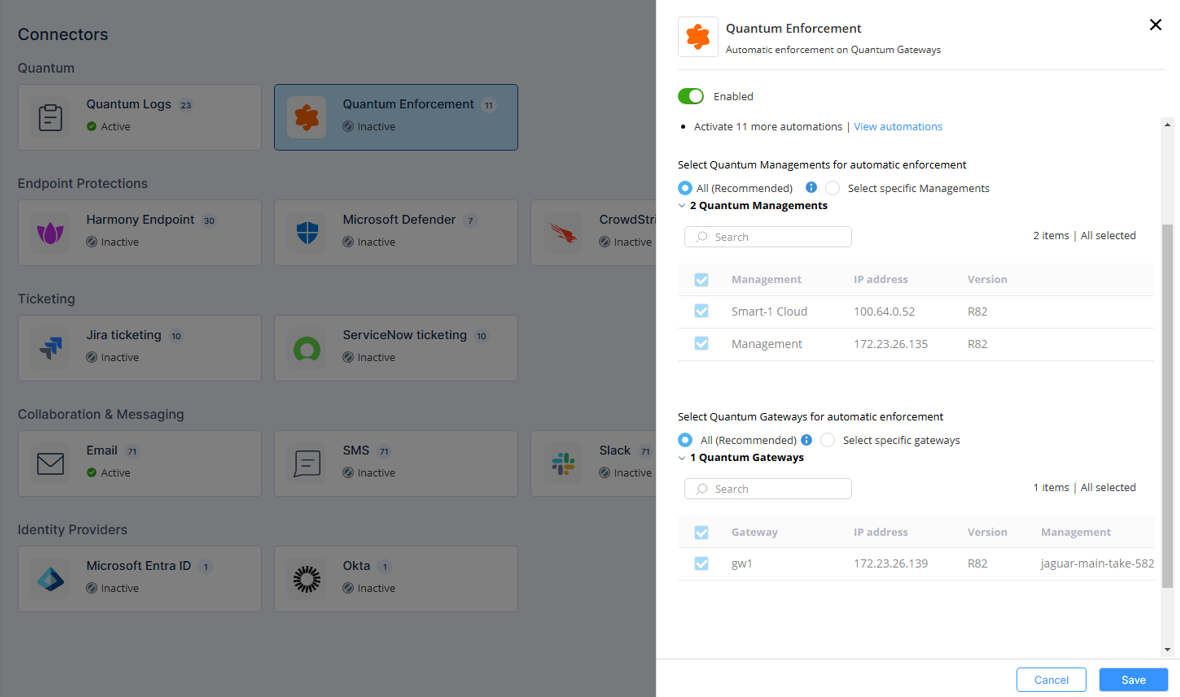This screenshot has width=1180, height=697.
Task: Click the Quantum Logs green Active status icon
Action: click(91, 126)
